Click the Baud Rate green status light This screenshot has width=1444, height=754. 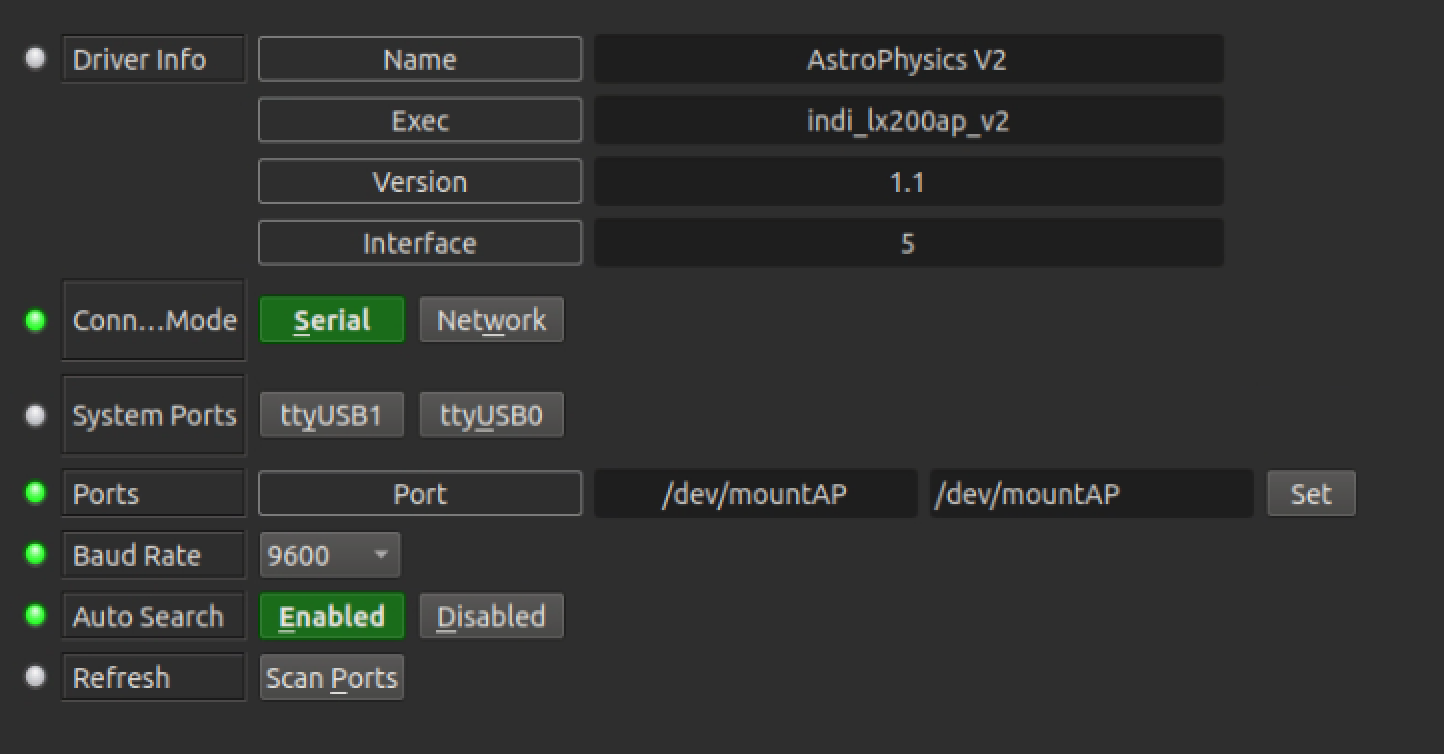[36, 555]
